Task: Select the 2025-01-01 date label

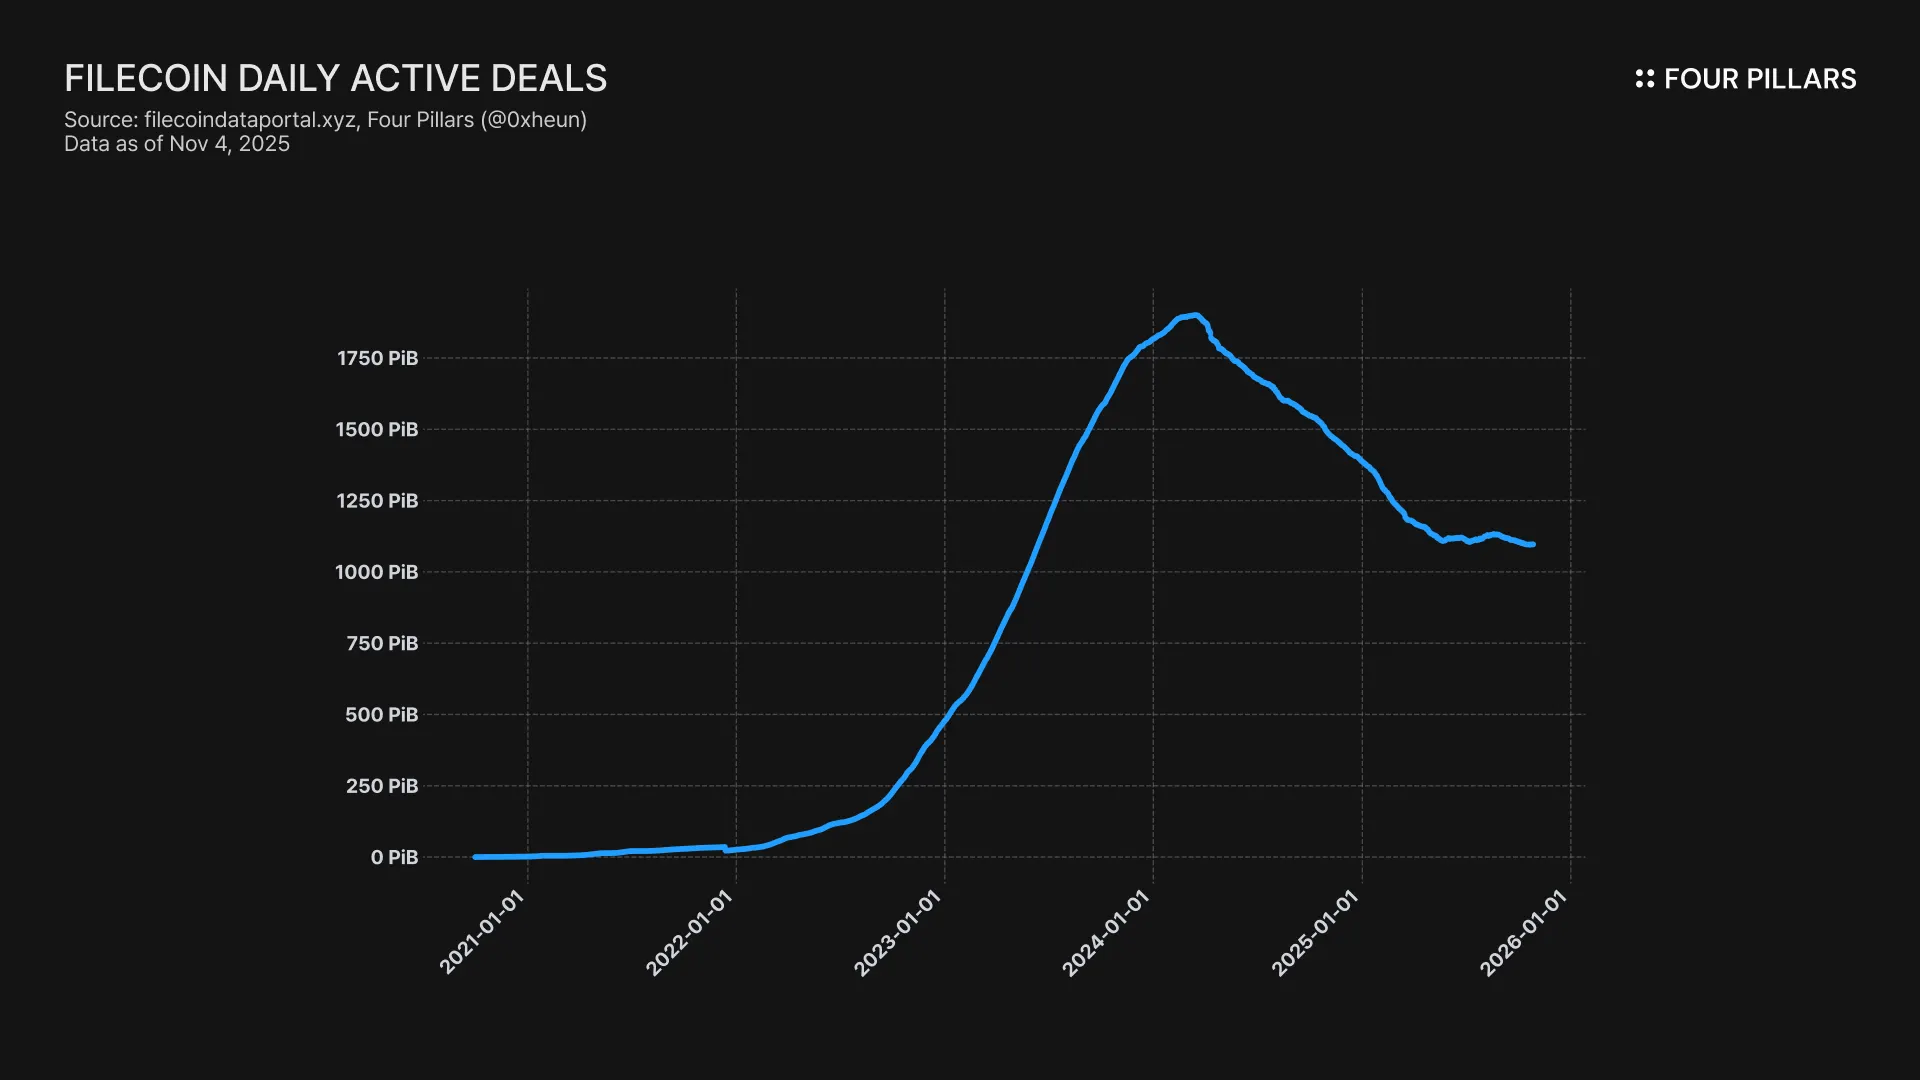Action: tap(1315, 933)
